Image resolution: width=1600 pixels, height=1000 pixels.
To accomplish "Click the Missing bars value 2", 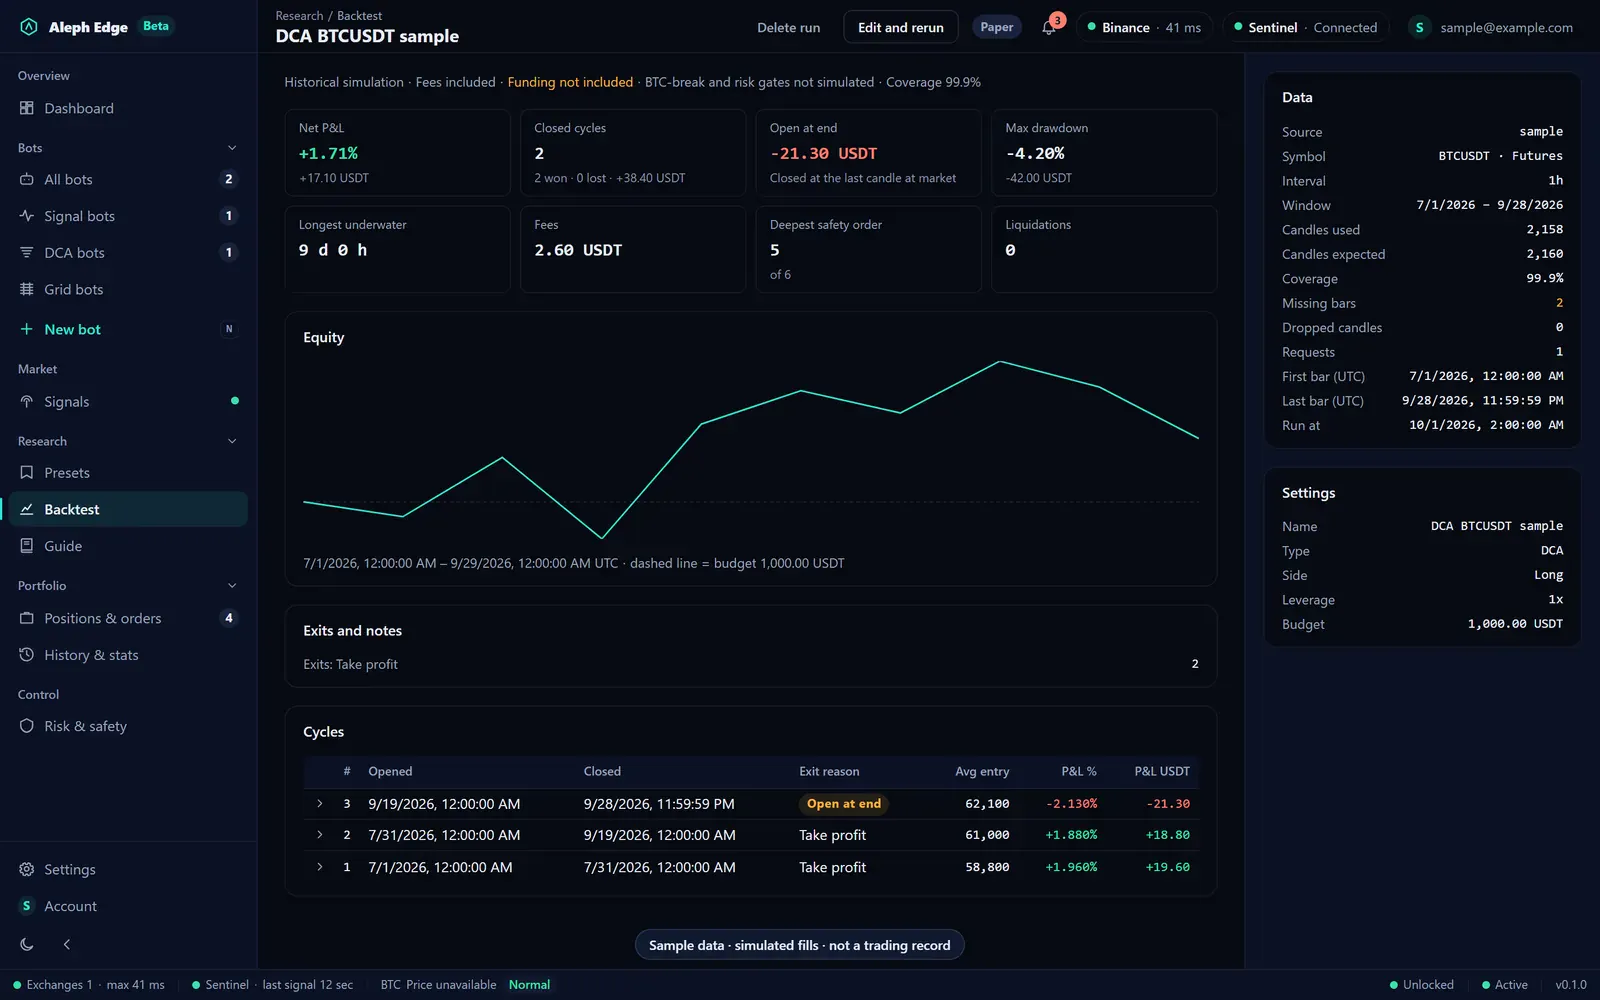I will (x=1559, y=303).
